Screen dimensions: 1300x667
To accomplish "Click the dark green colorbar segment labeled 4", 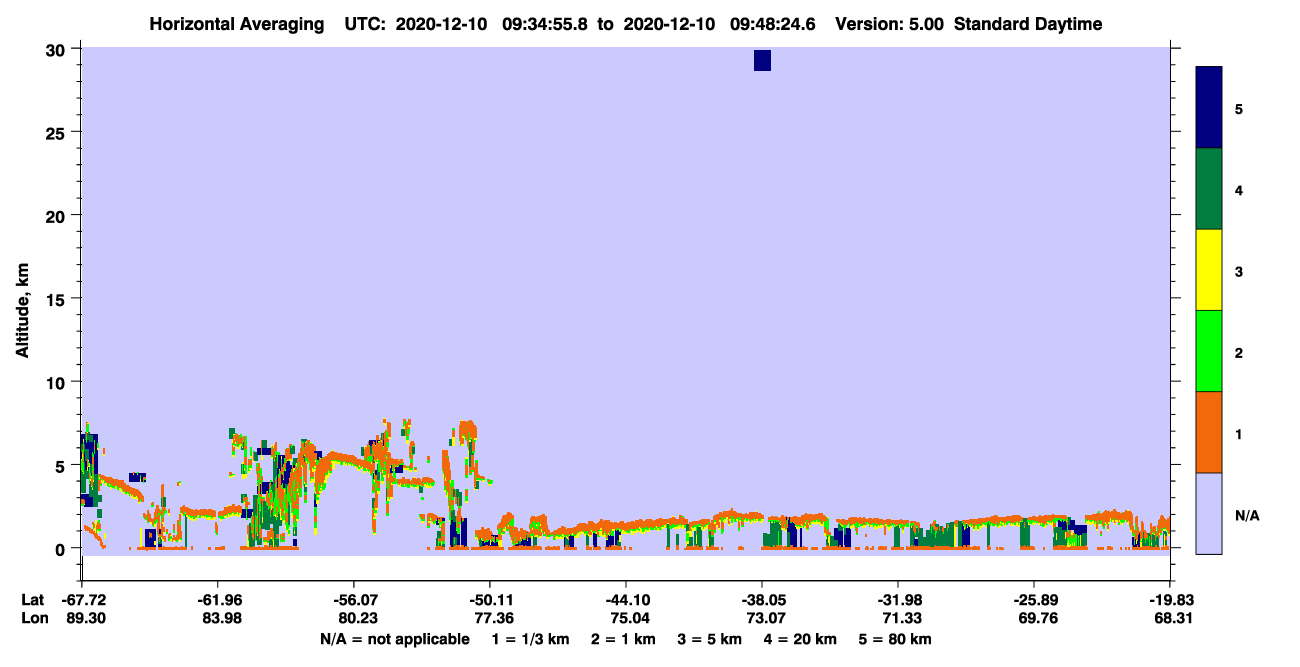I will coord(1209,189).
